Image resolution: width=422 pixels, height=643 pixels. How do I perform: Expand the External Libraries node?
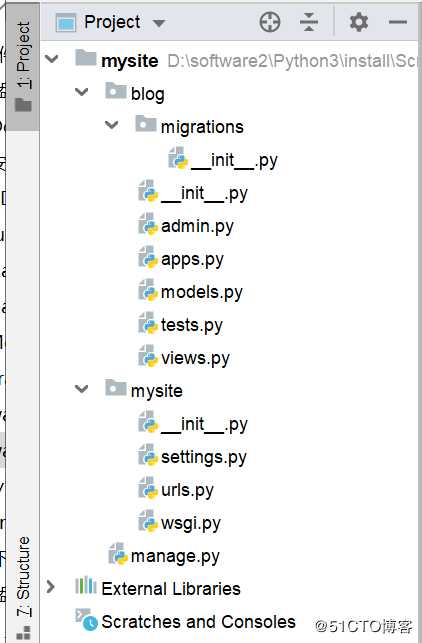50,587
